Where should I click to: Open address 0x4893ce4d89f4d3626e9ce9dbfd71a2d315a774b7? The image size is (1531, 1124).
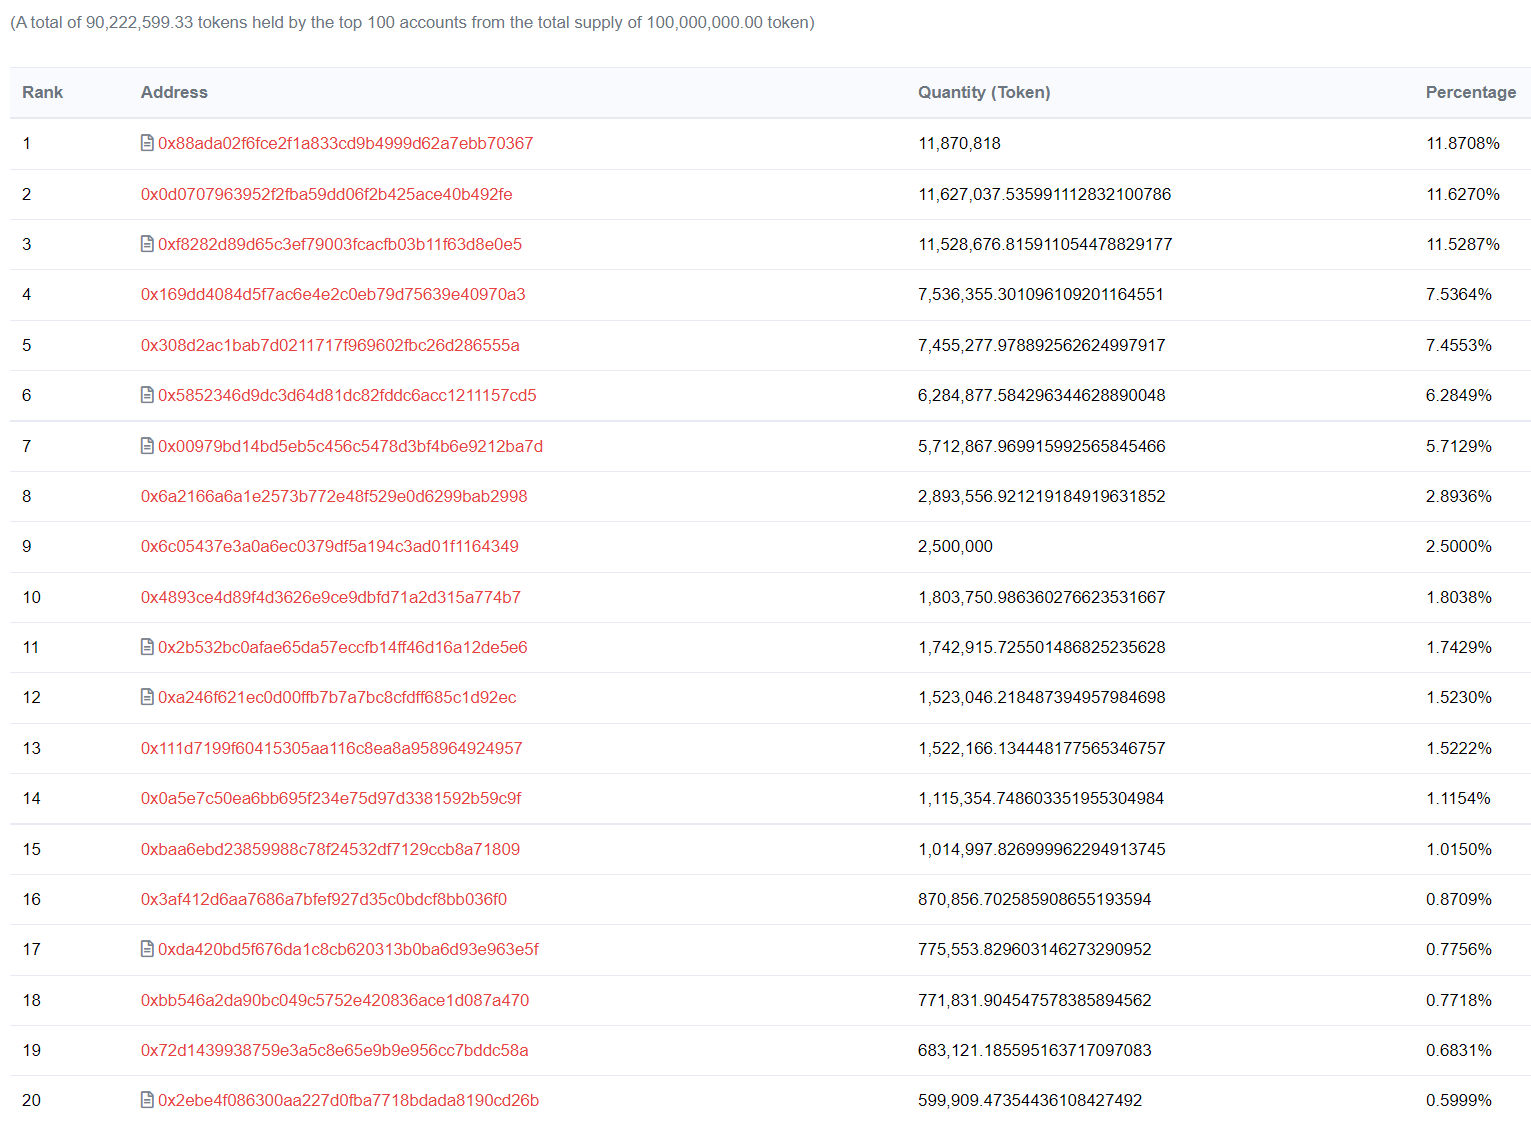(331, 597)
